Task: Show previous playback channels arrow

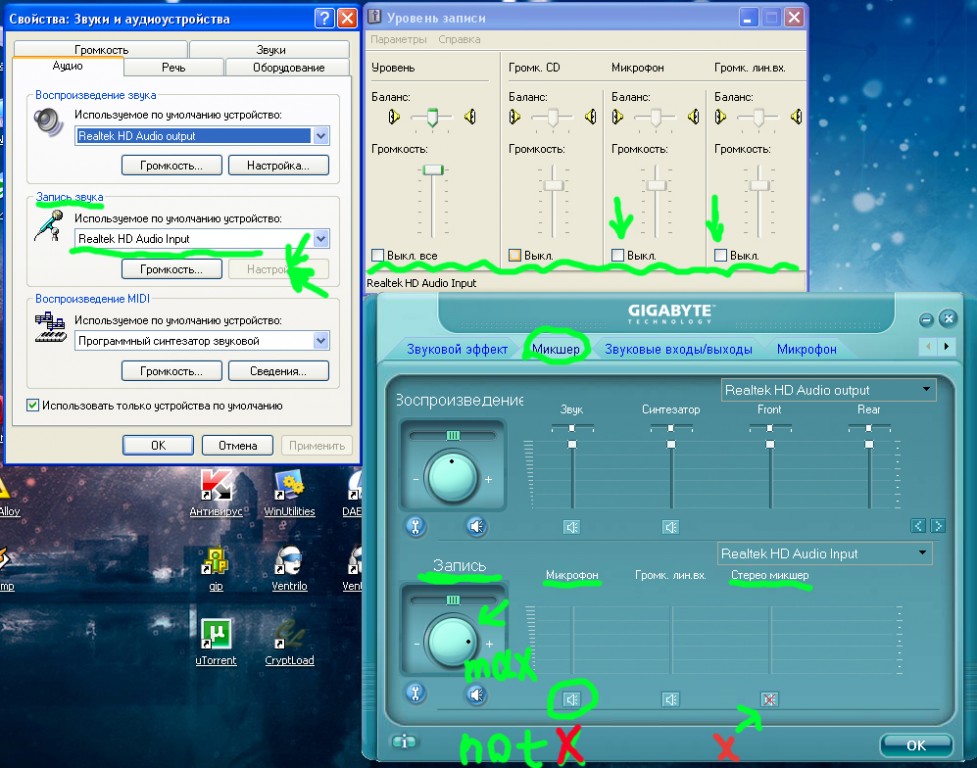Action: point(918,526)
